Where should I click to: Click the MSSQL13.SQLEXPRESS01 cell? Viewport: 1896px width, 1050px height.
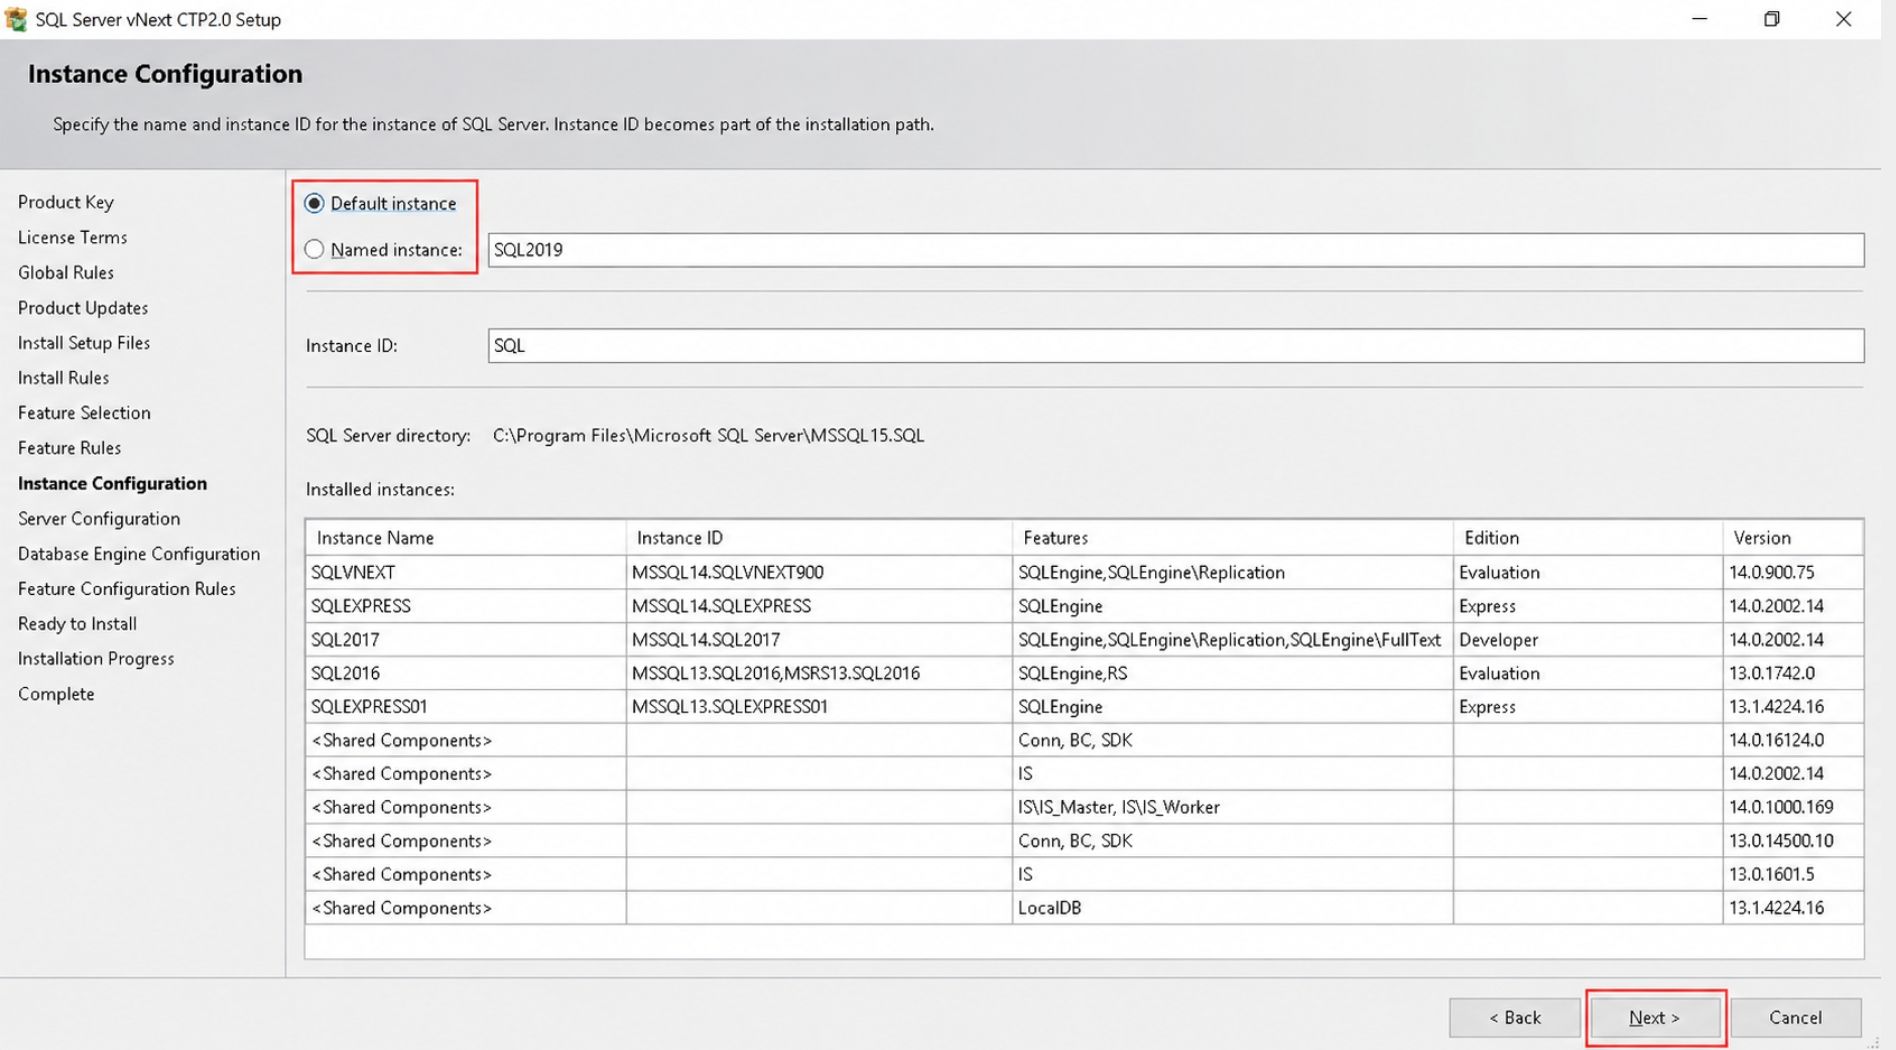click(819, 706)
